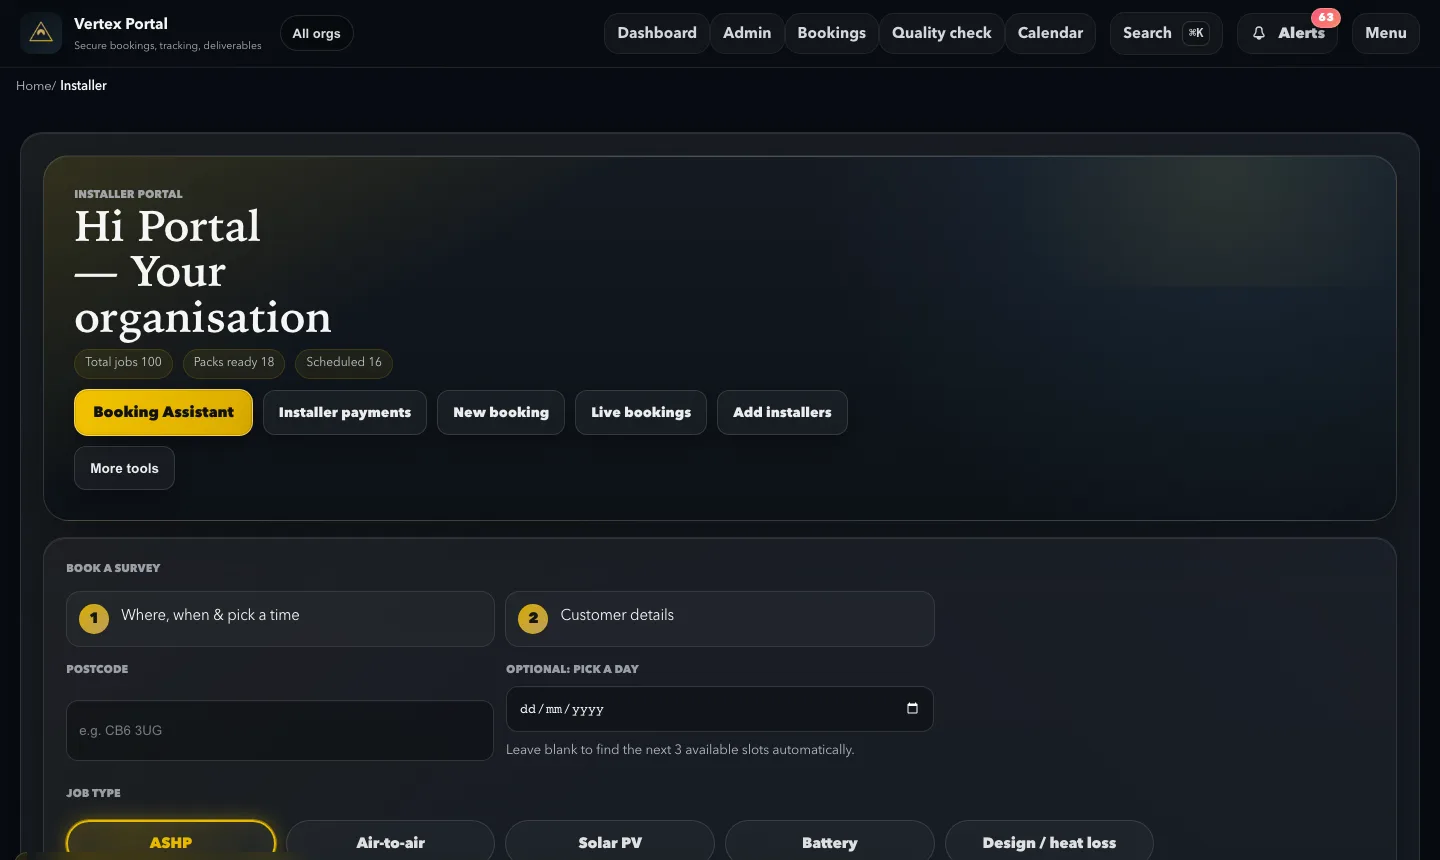The height and width of the screenshot is (860, 1440).
Task: Focus the Postcode input field
Action: point(280,730)
